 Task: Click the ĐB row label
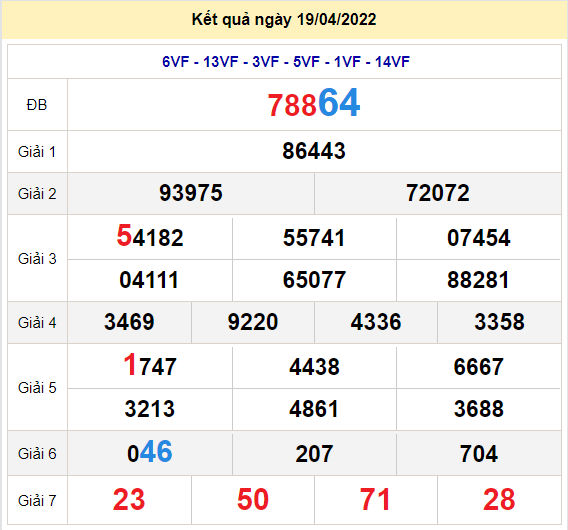click(x=37, y=105)
